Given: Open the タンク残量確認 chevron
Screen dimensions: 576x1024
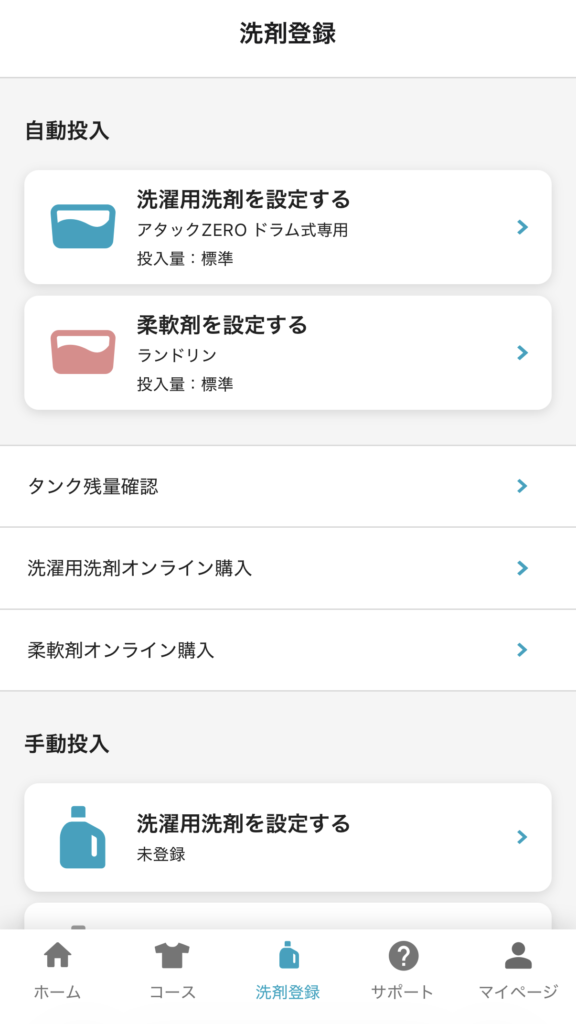Looking at the screenshot, I should pyautogui.click(x=521, y=486).
